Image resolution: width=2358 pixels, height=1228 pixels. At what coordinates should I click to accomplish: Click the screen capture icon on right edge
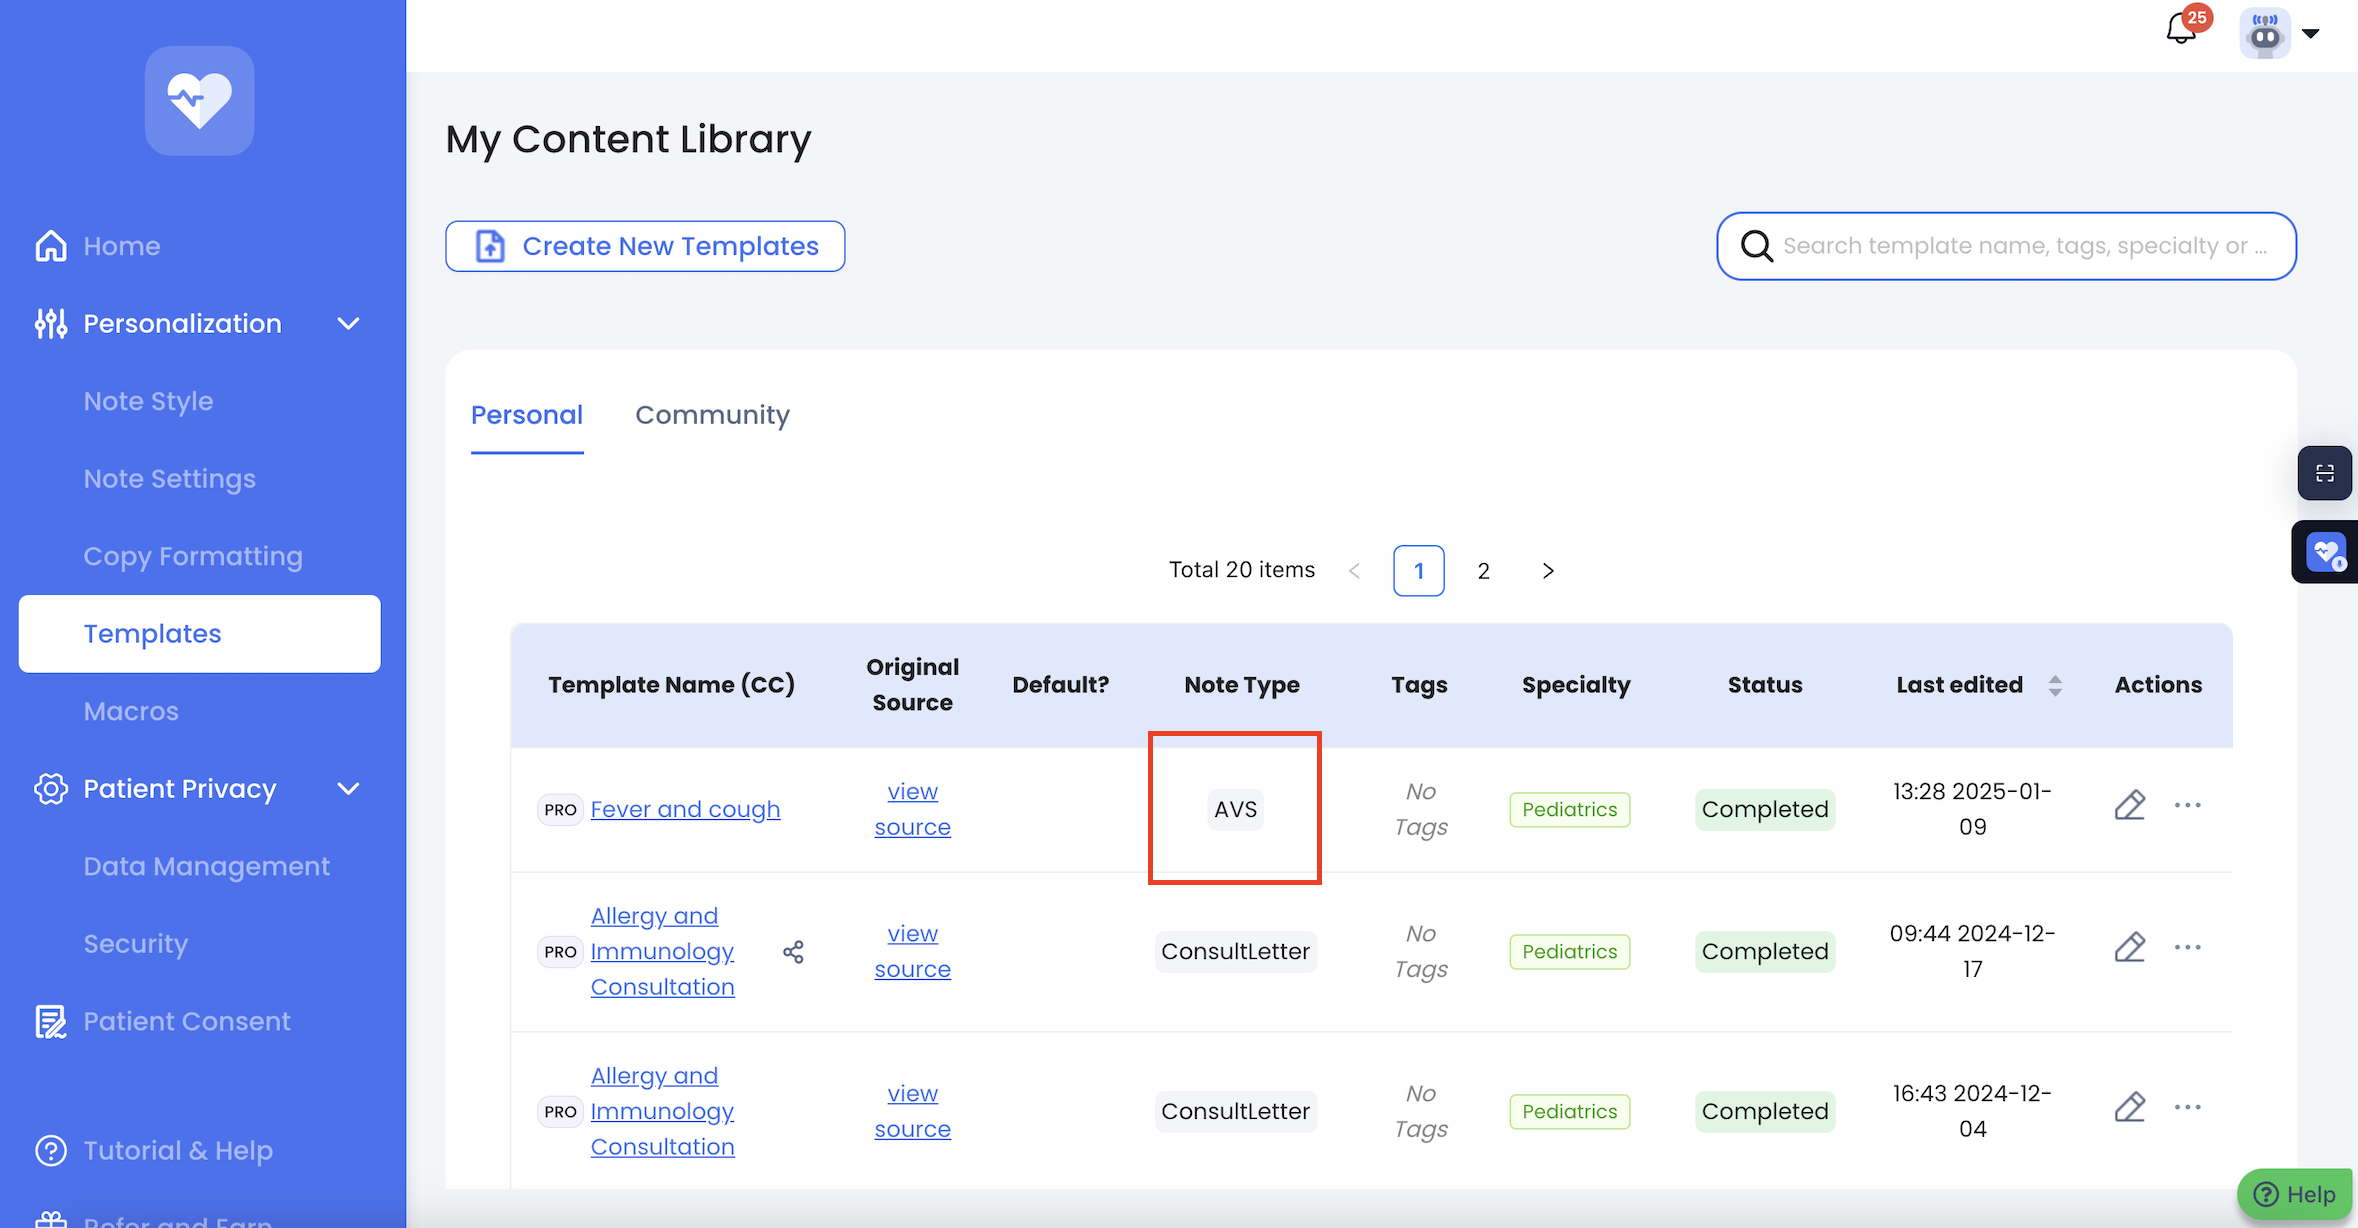[x=2324, y=473]
